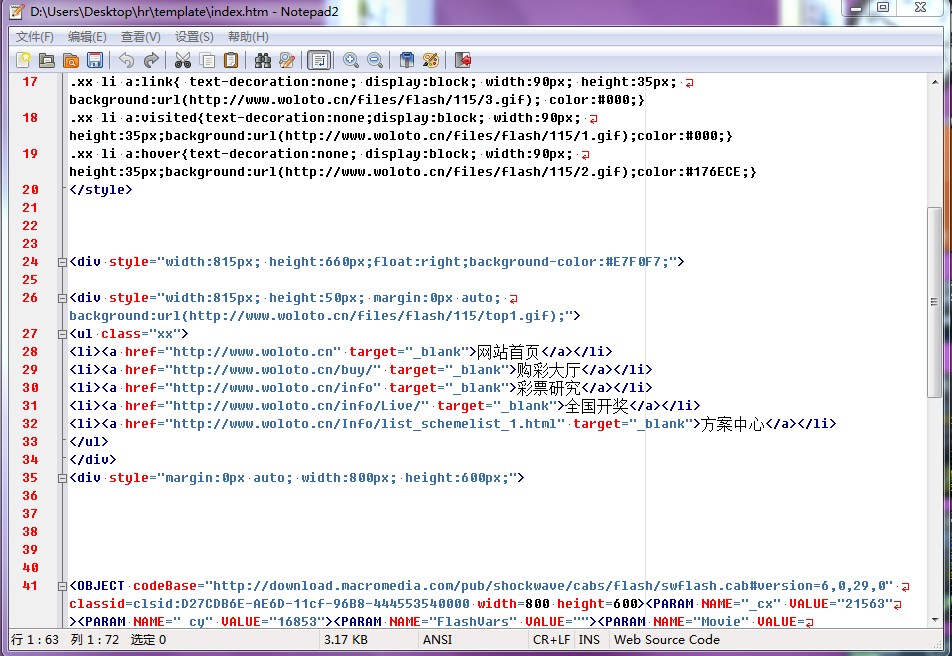The height and width of the screenshot is (656, 952).
Task: Open Find with the binoculars icon
Action: pyautogui.click(x=263, y=60)
